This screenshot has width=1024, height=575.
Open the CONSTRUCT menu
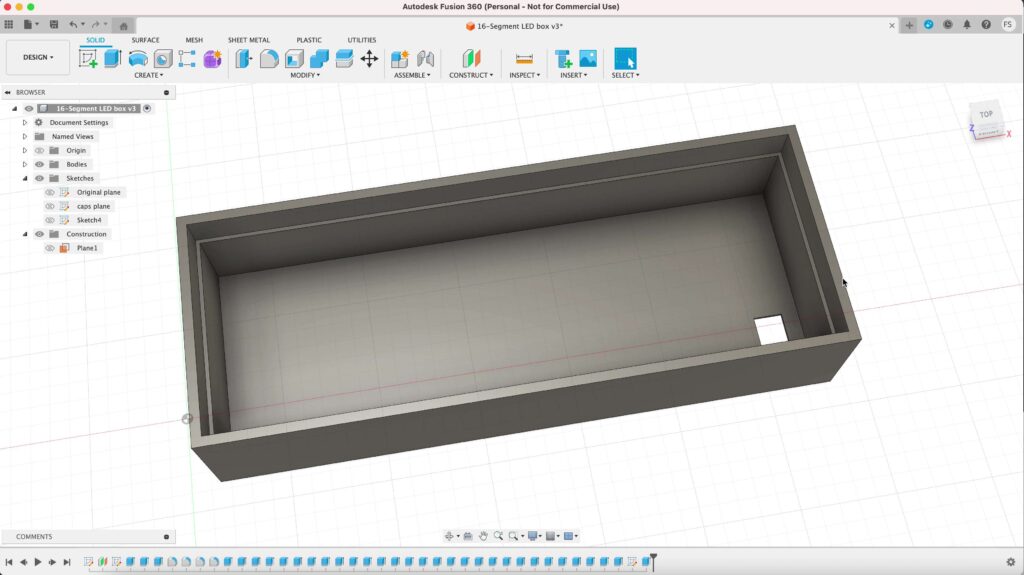coord(470,75)
